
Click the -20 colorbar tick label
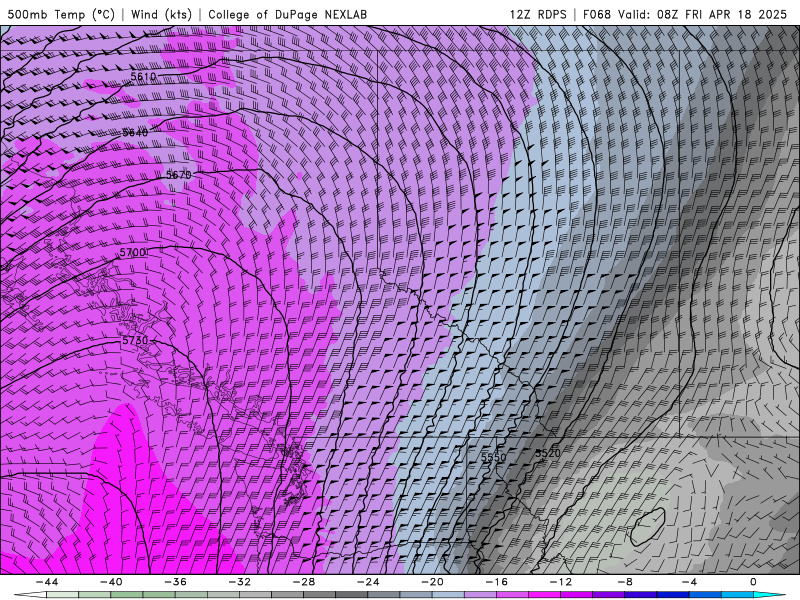click(x=432, y=582)
